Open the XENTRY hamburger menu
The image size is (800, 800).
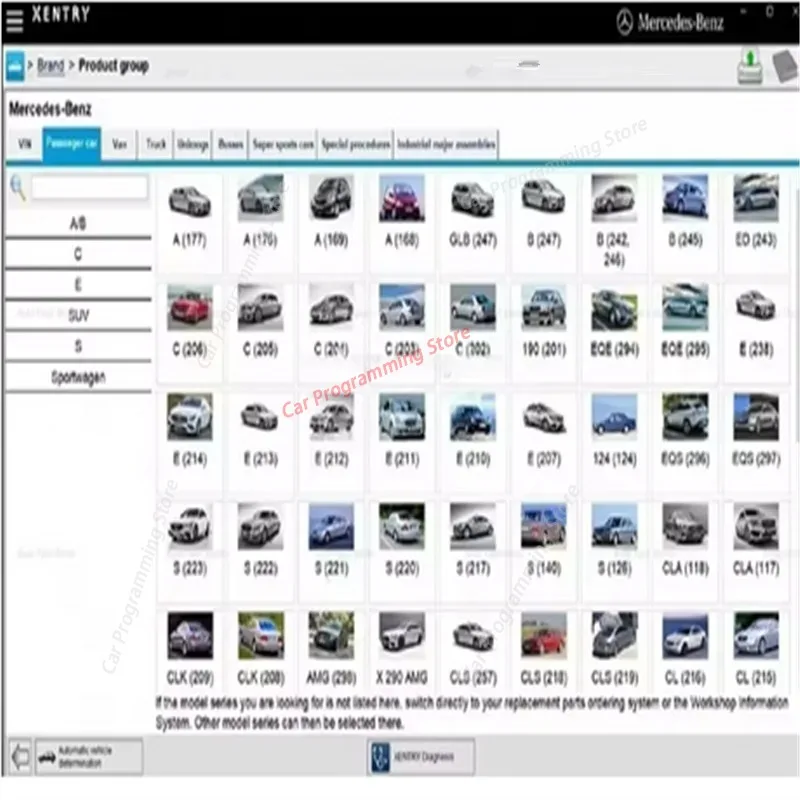14,20
